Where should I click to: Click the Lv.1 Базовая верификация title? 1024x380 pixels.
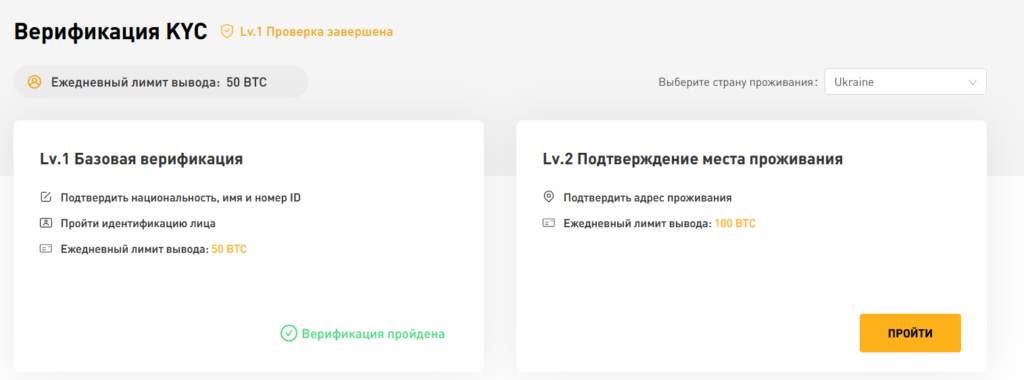point(142,159)
